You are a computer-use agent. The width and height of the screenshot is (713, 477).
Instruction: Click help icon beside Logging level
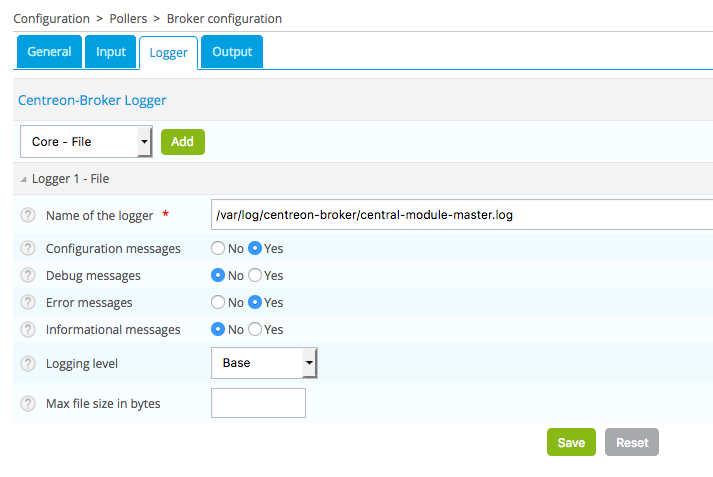pos(28,363)
